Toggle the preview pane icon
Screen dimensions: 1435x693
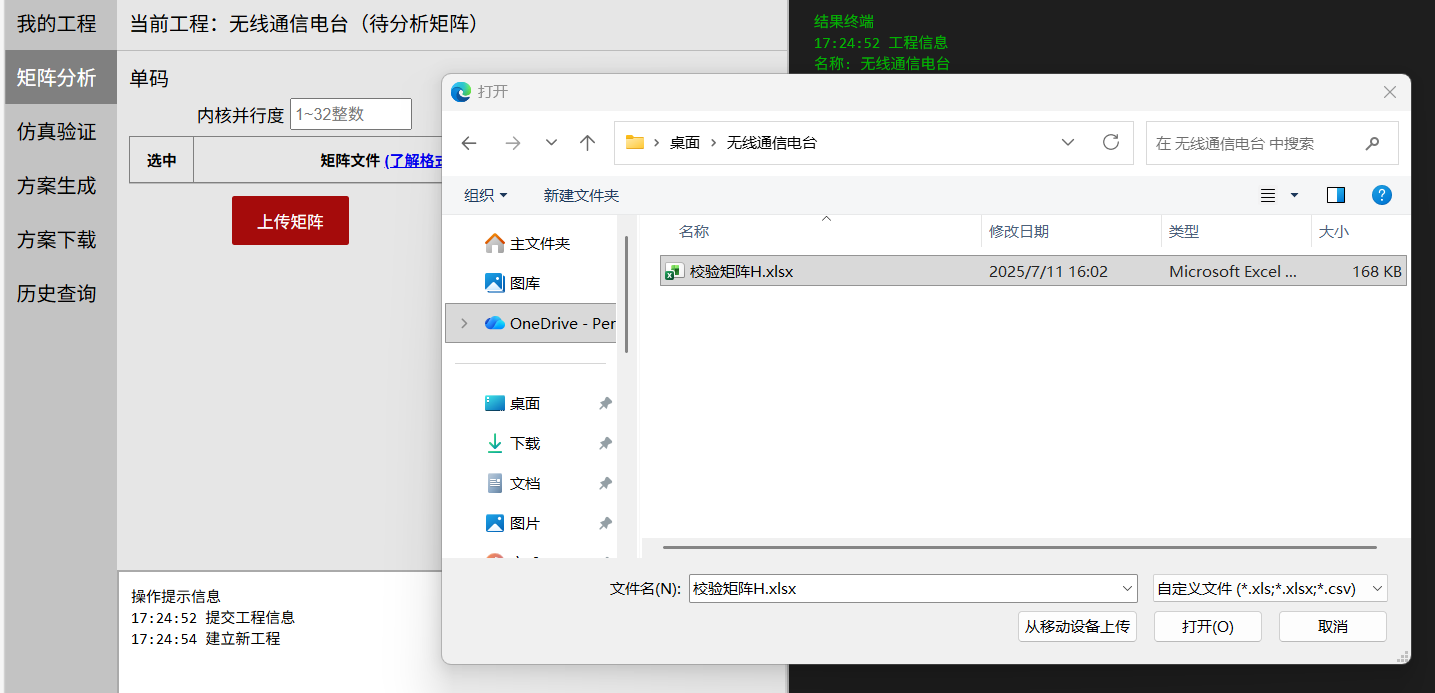click(x=1335, y=195)
